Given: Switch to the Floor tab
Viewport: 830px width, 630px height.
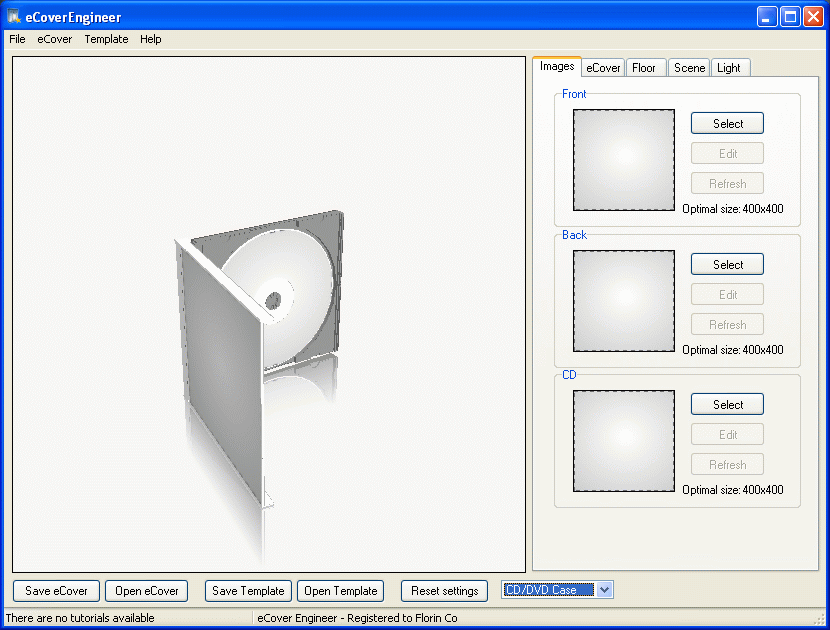Looking at the screenshot, I should pos(645,67).
